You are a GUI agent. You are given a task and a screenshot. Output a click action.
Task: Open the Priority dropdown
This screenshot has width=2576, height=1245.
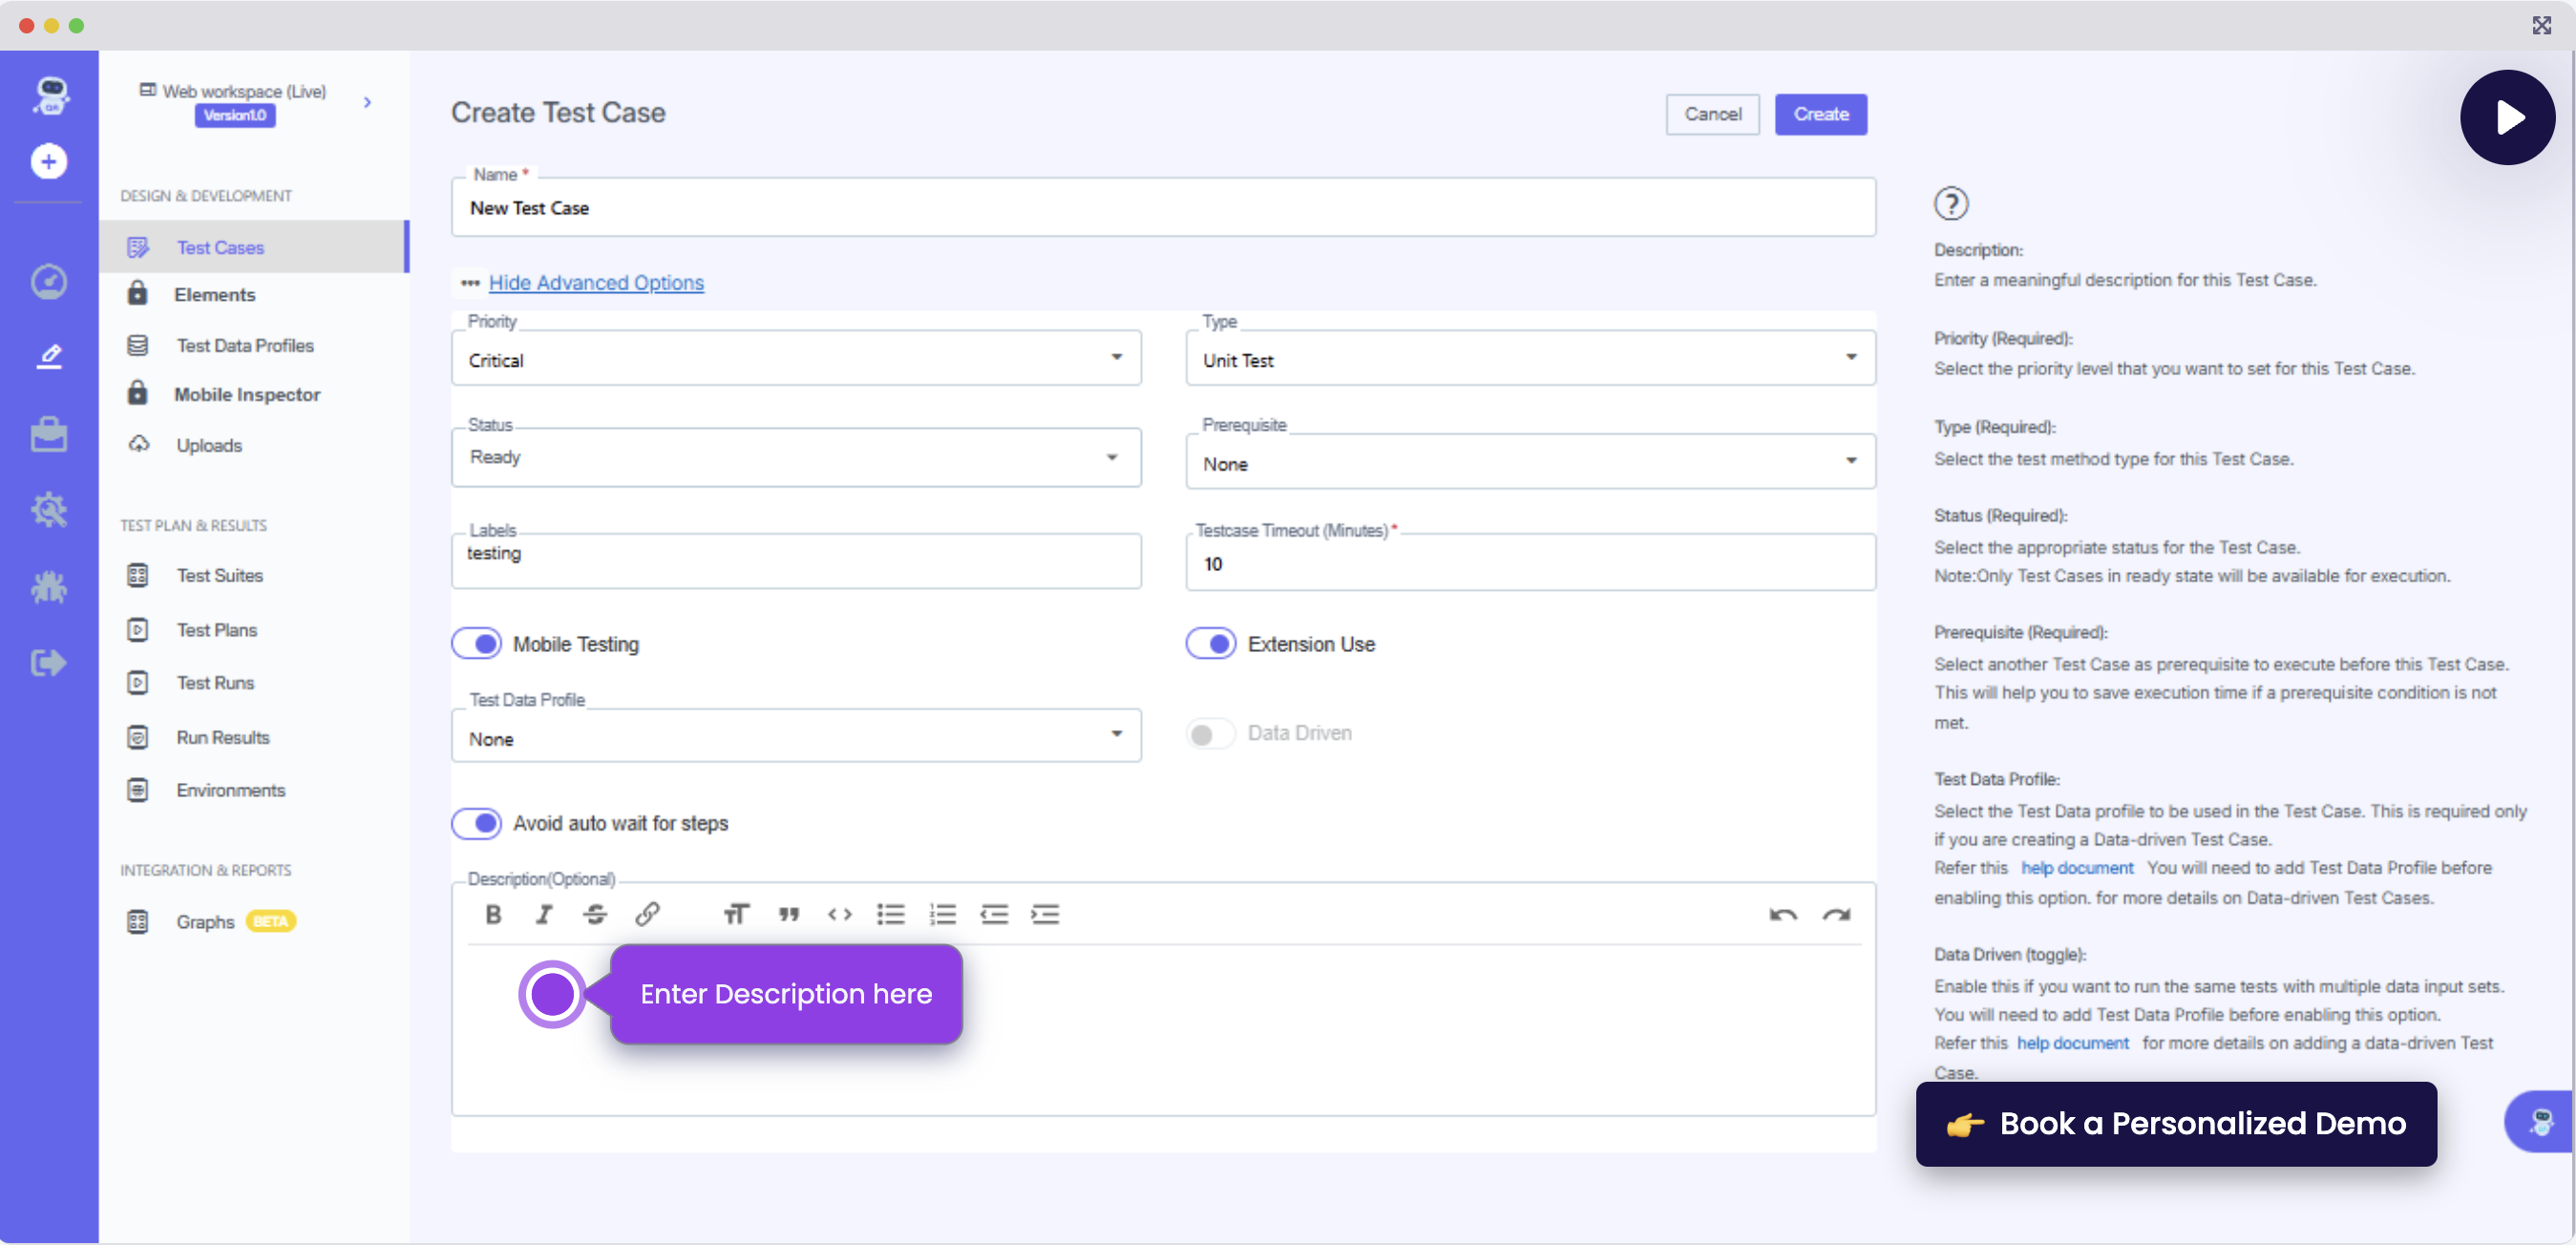coord(796,359)
